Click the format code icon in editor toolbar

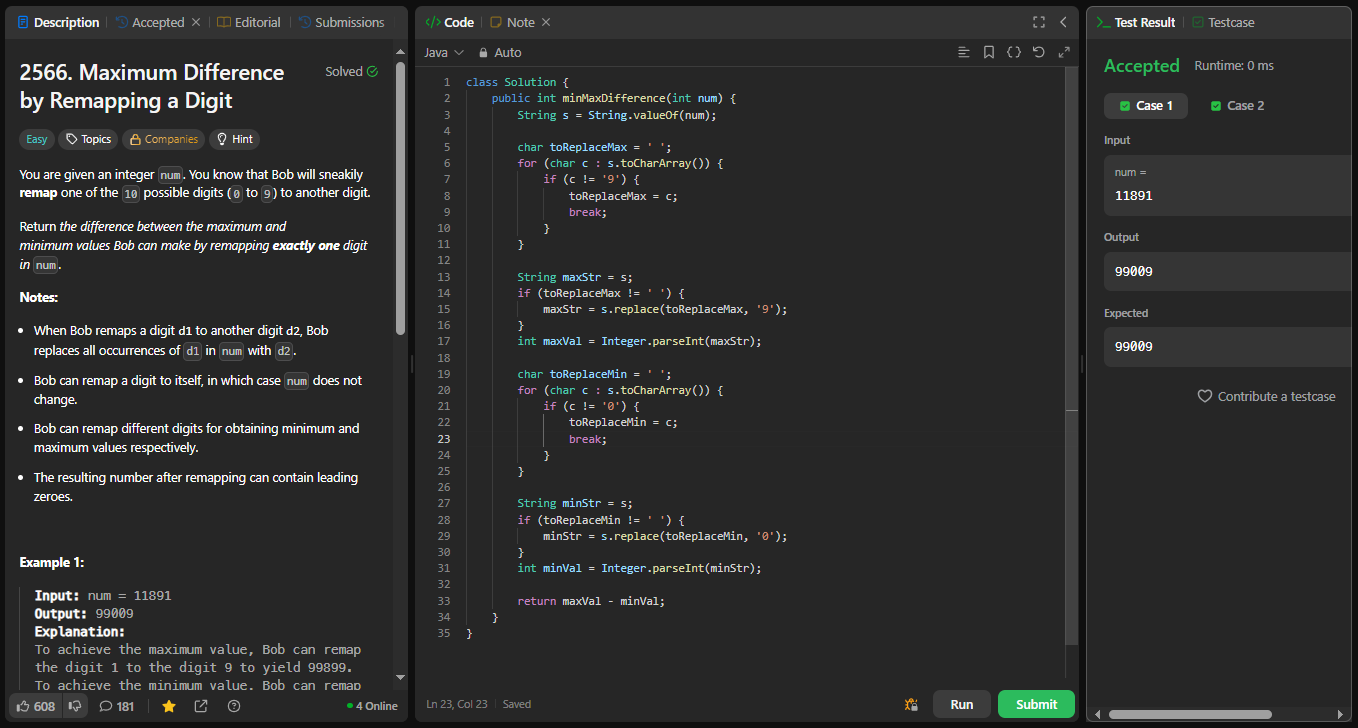point(963,52)
